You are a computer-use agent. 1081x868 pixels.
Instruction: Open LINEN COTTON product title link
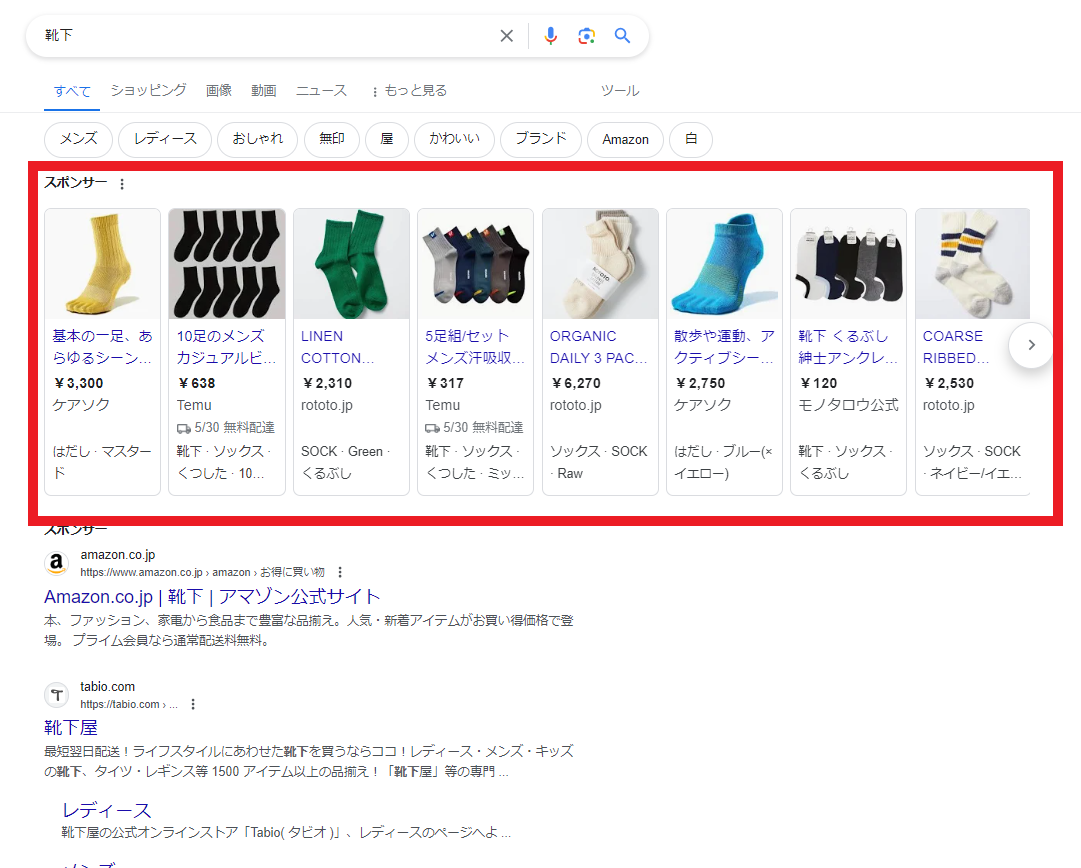[x=338, y=347]
